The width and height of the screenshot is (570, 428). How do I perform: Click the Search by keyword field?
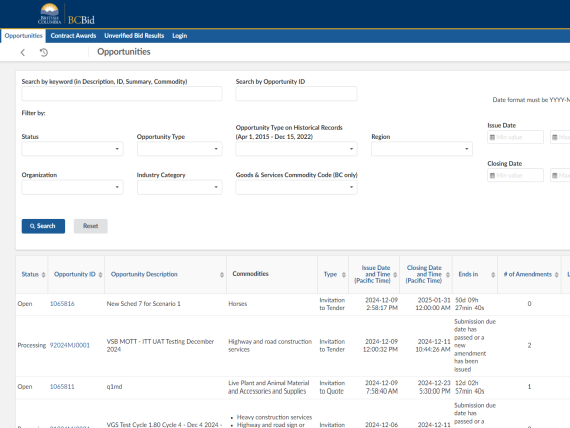click(x=122, y=94)
